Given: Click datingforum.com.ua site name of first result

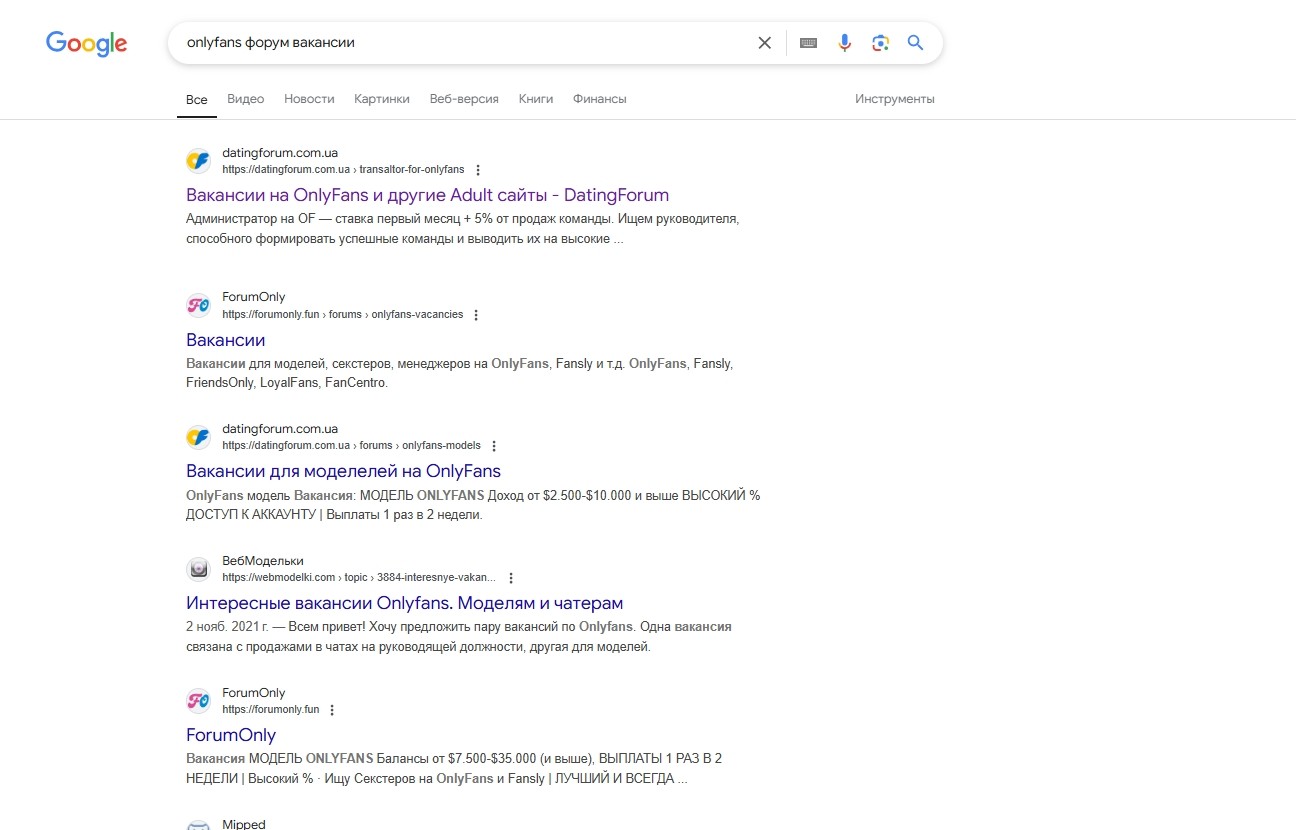Looking at the screenshot, I should click(280, 153).
